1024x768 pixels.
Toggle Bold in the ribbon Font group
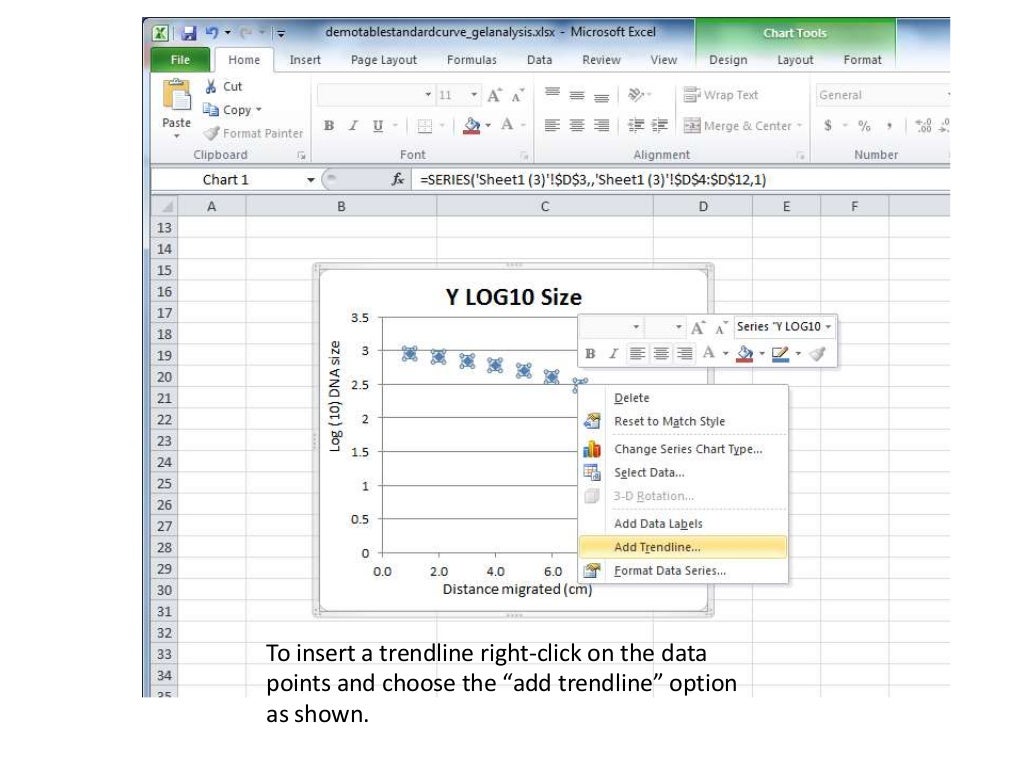[328, 125]
